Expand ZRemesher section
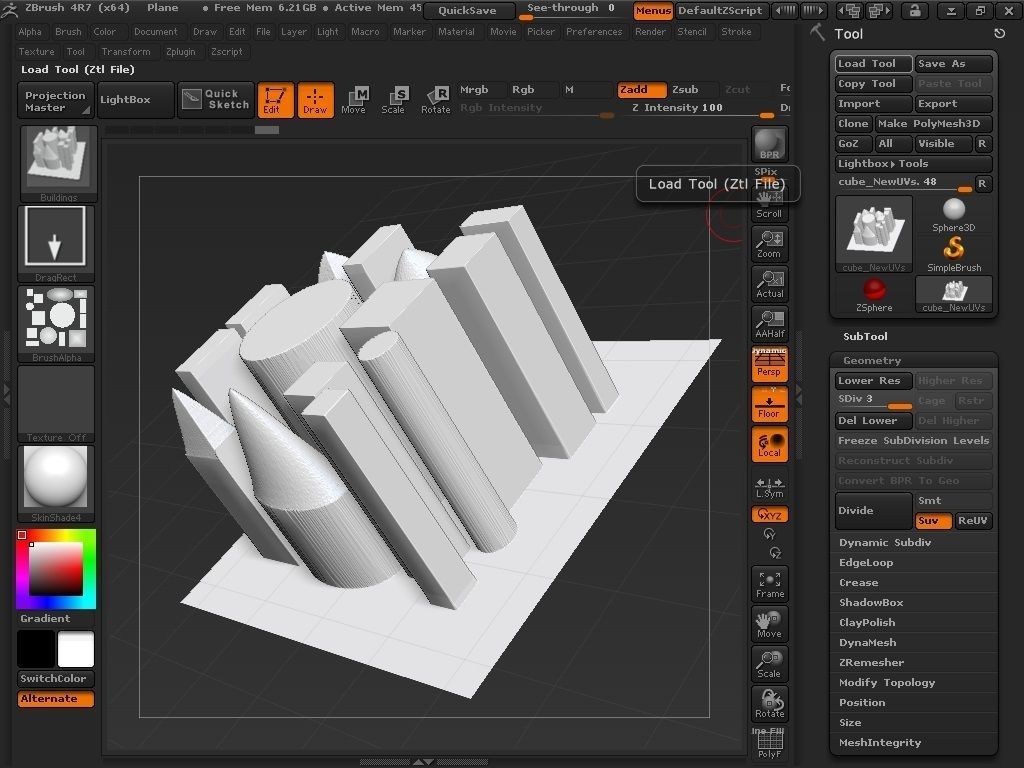 point(871,663)
